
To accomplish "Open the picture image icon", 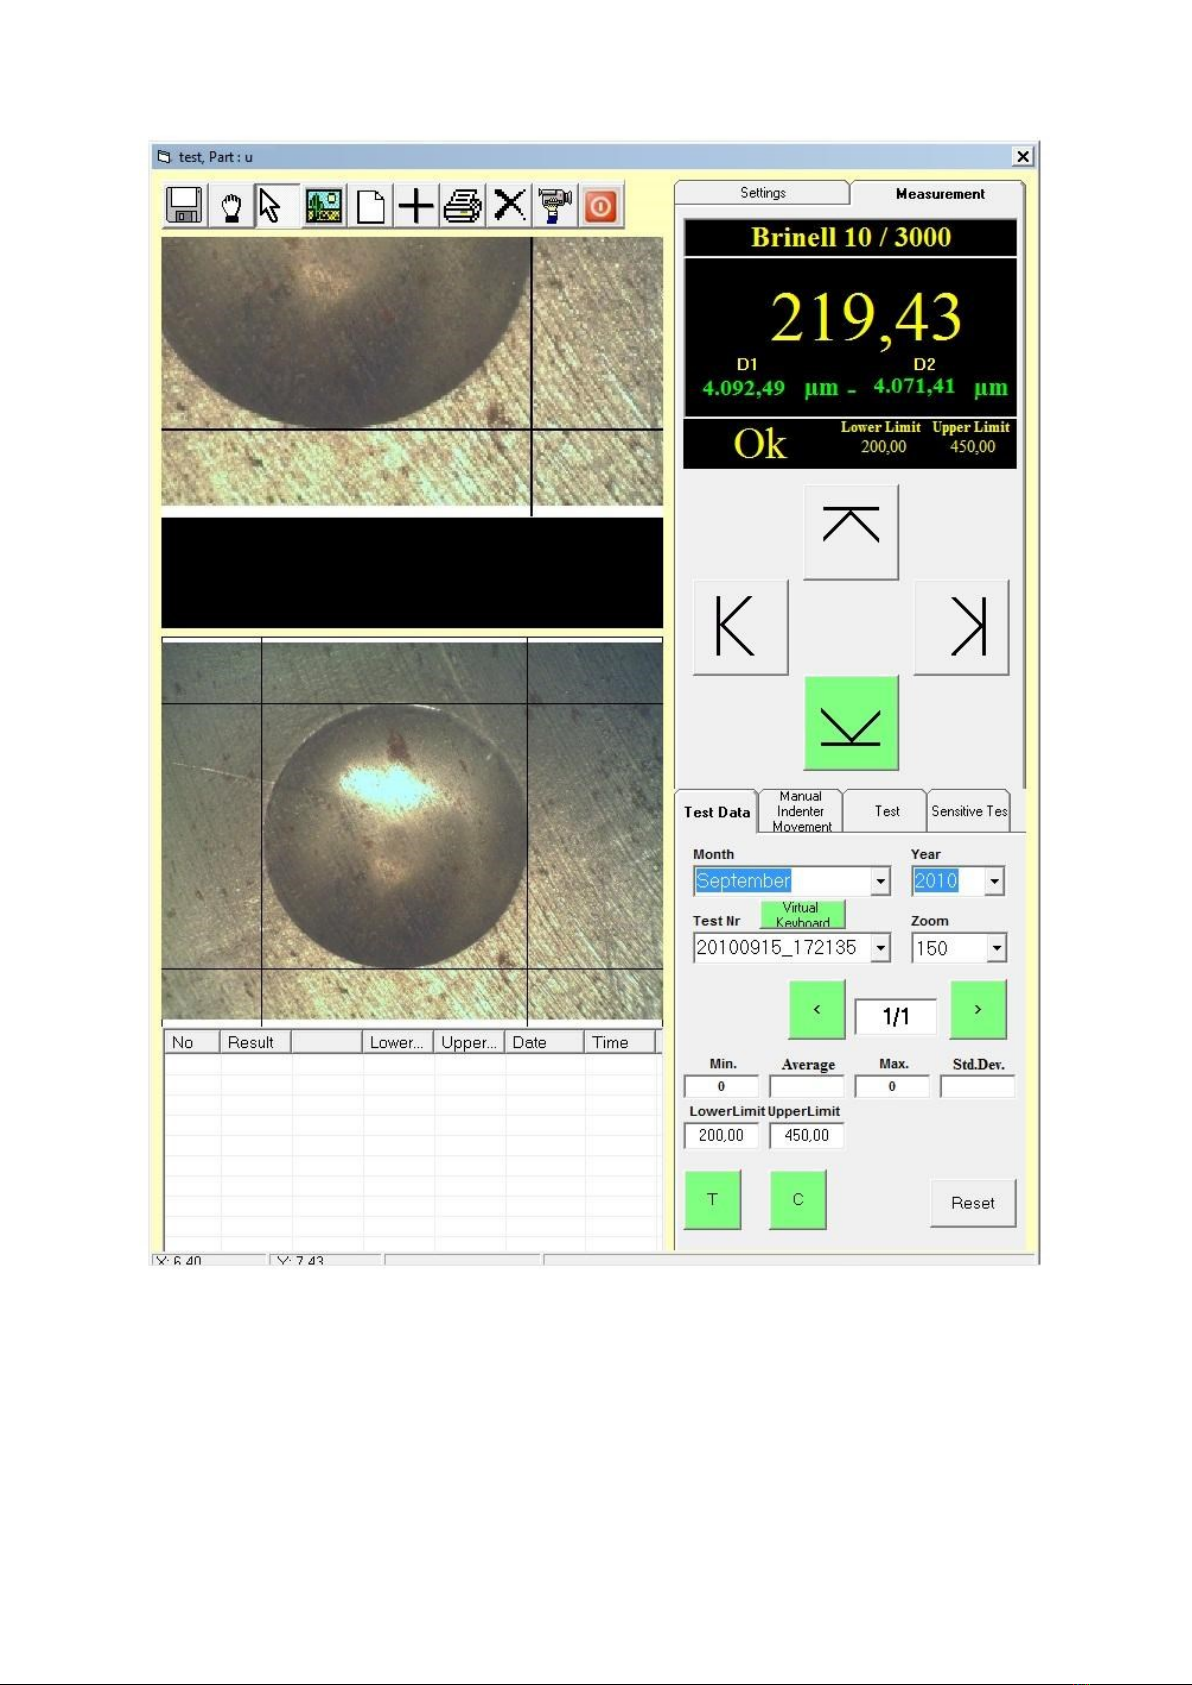I will (x=324, y=206).
